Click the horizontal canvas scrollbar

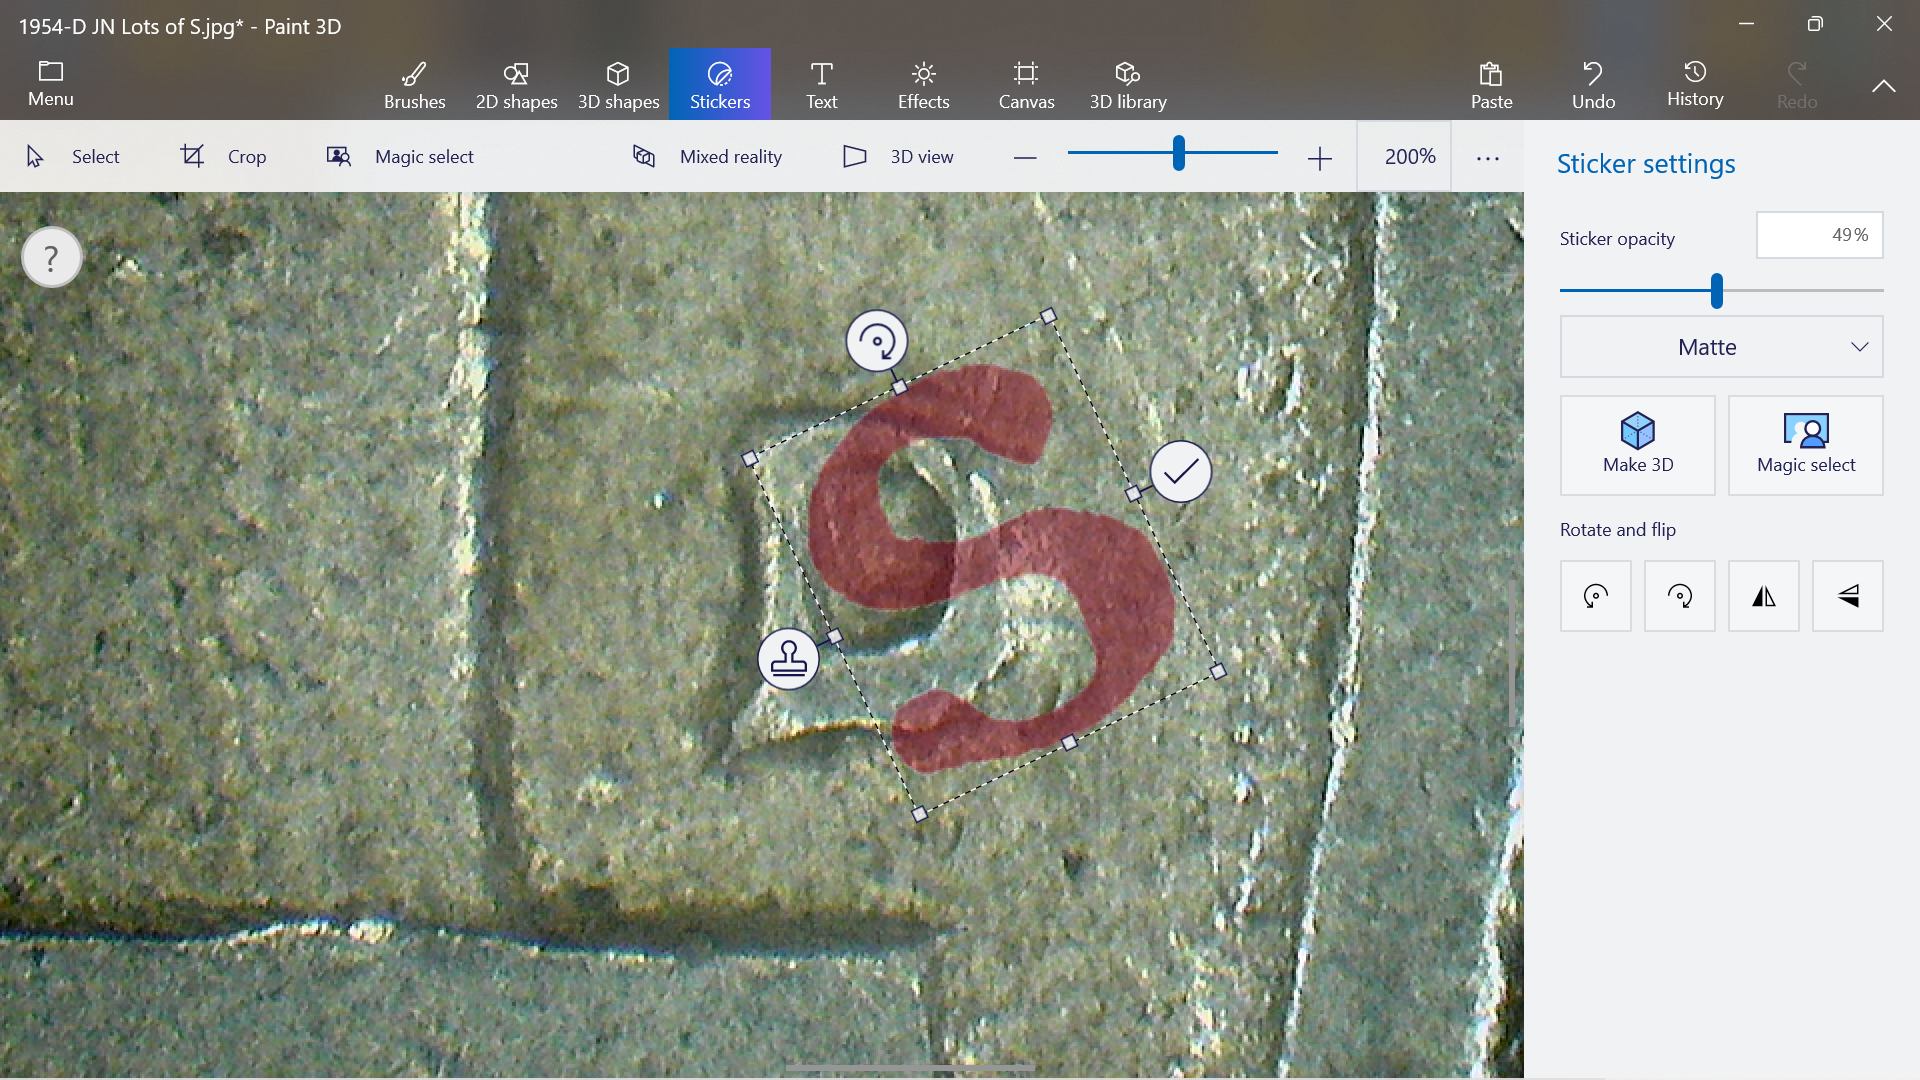point(910,1068)
